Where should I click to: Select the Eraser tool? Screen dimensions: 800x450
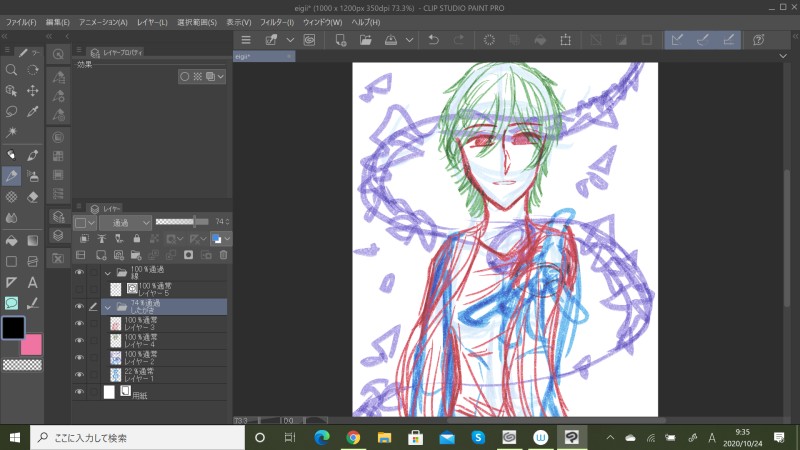(x=33, y=196)
